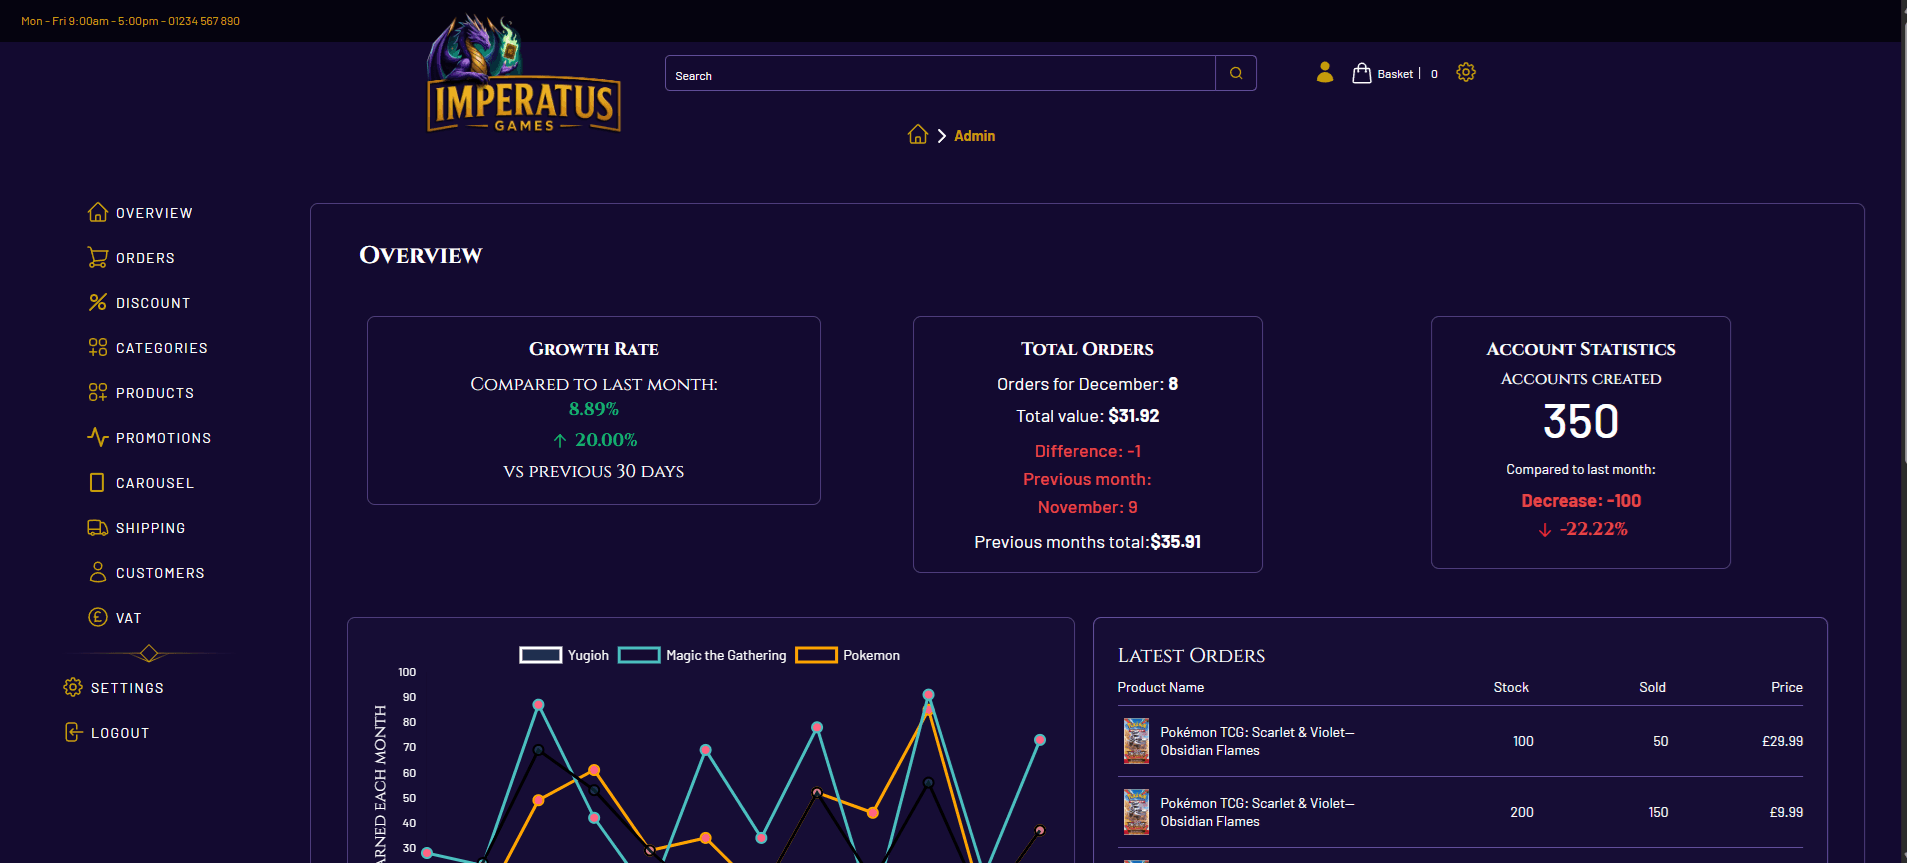Click Sold column header

pos(1652,687)
